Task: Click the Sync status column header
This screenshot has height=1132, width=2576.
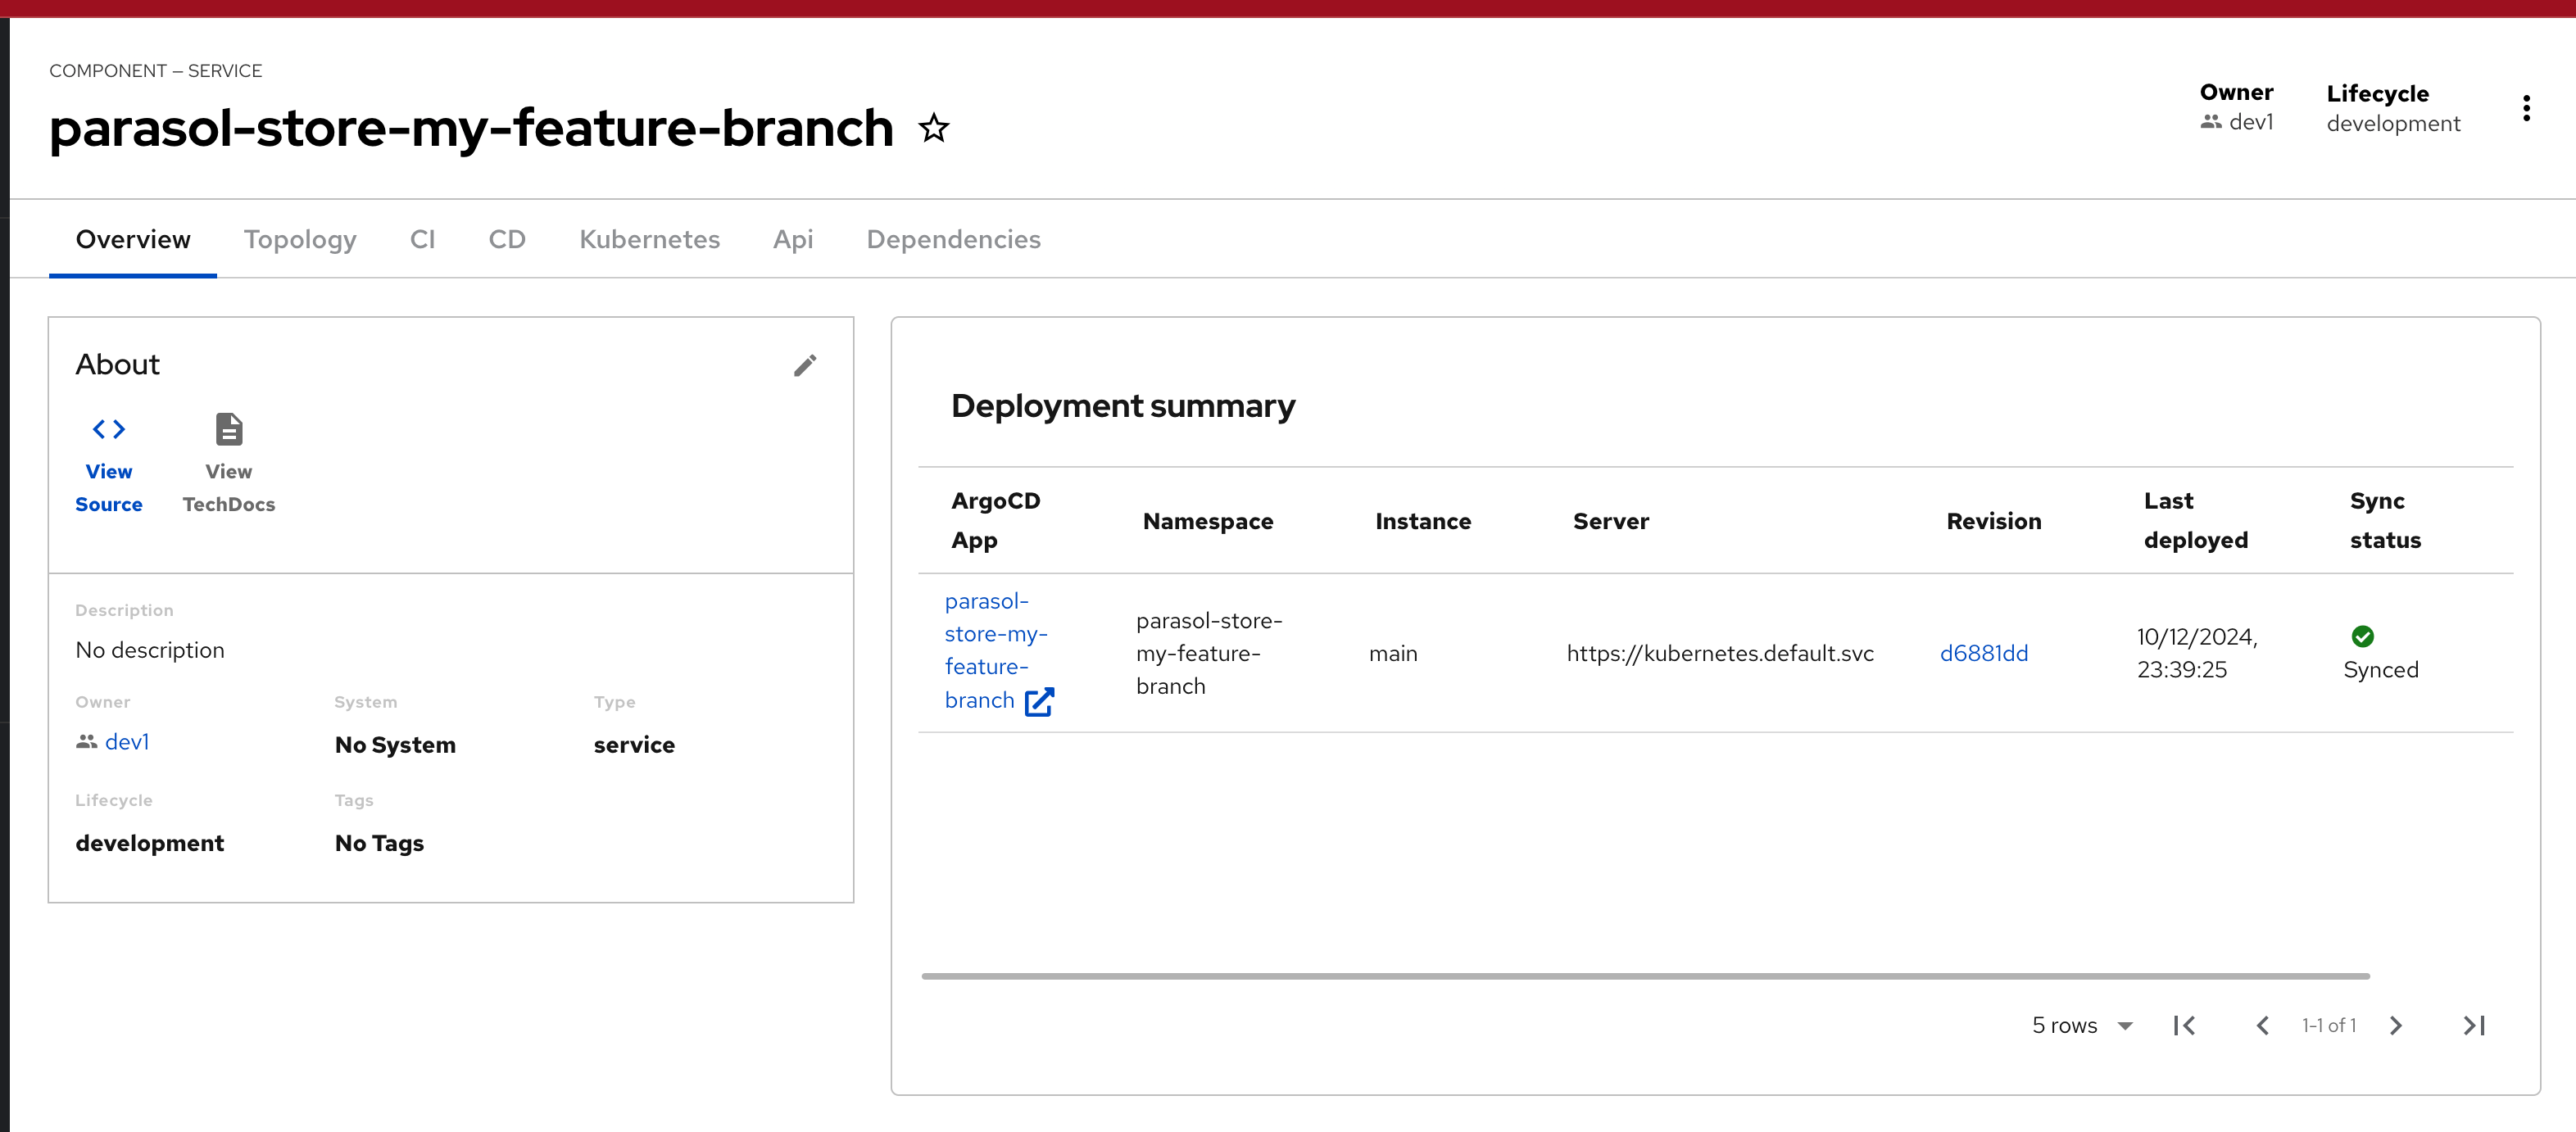Action: pyautogui.click(x=2385, y=520)
